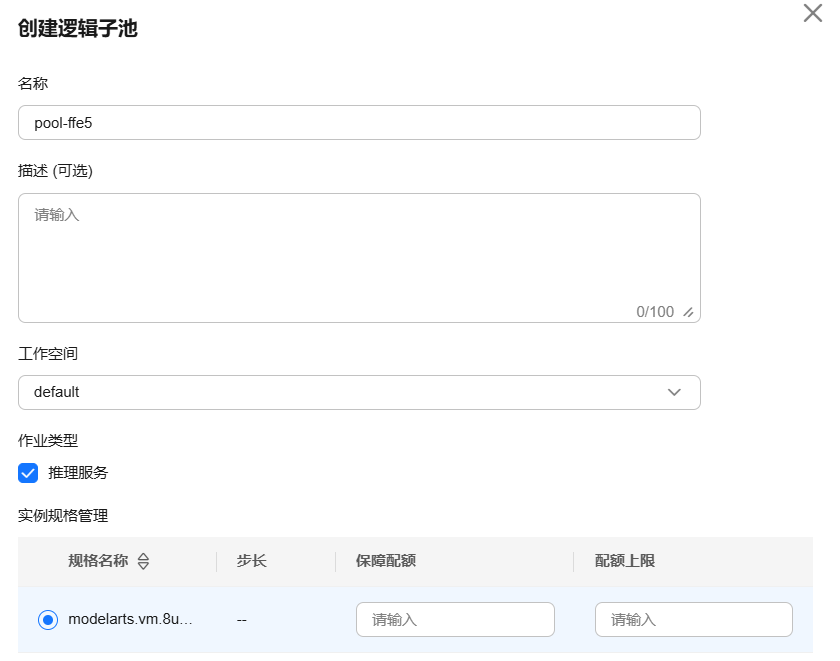Click the 规格名称 sort icon
The height and width of the screenshot is (661, 840).
click(143, 561)
